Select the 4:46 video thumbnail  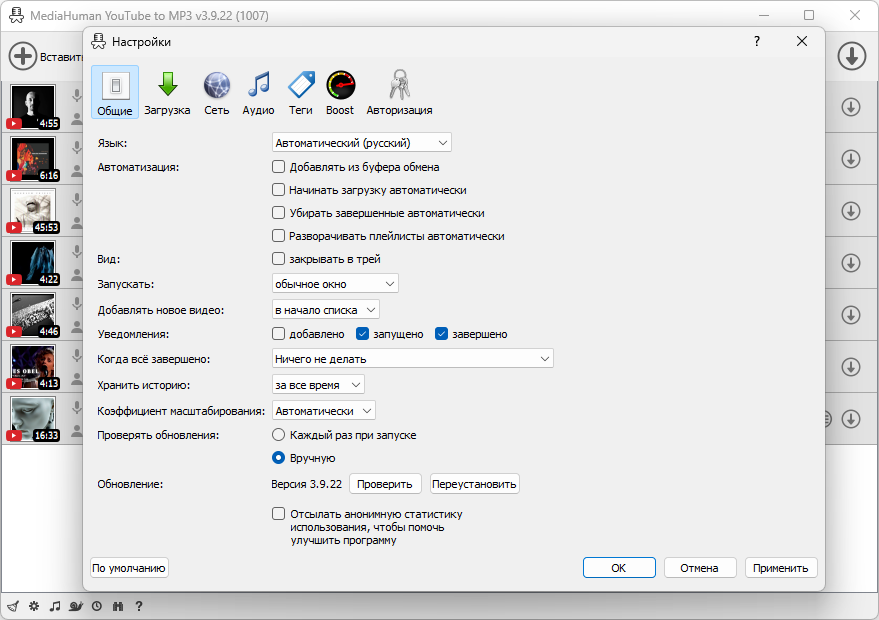point(33,314)
